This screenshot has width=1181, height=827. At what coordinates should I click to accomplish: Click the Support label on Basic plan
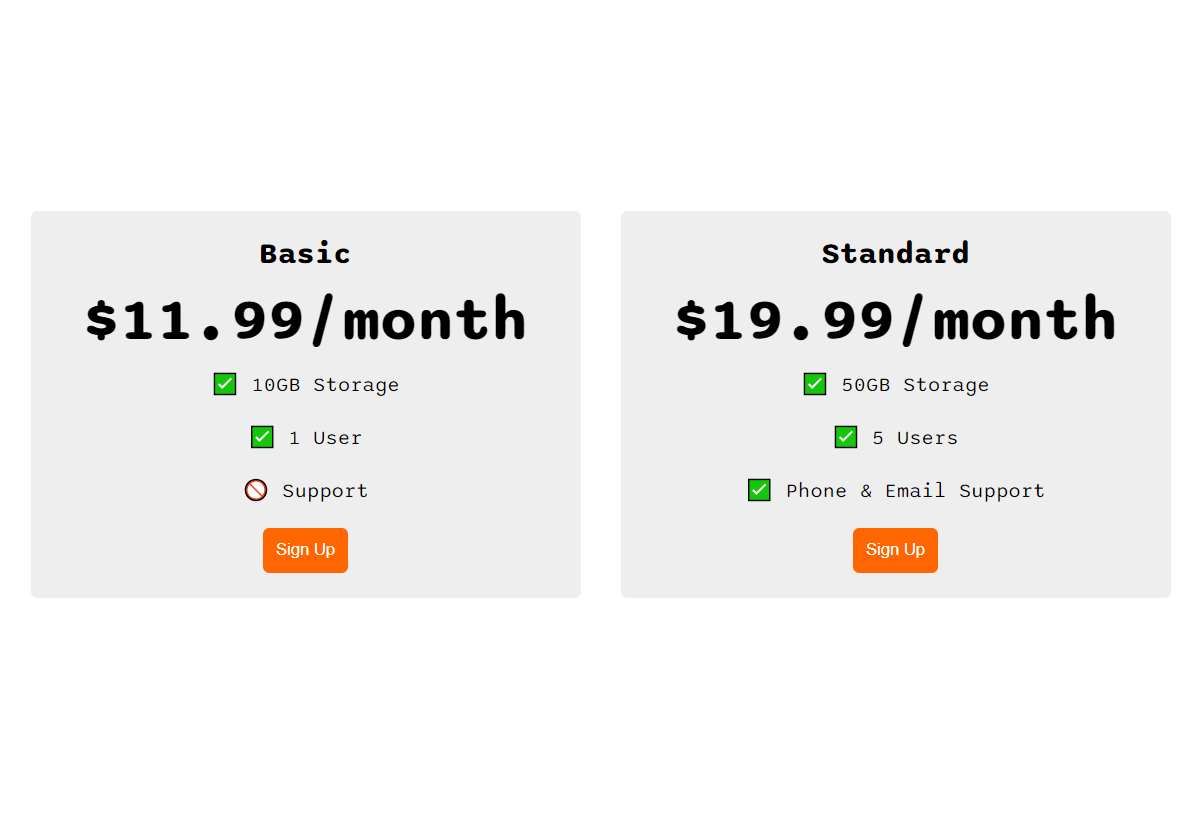click(323, 490)
